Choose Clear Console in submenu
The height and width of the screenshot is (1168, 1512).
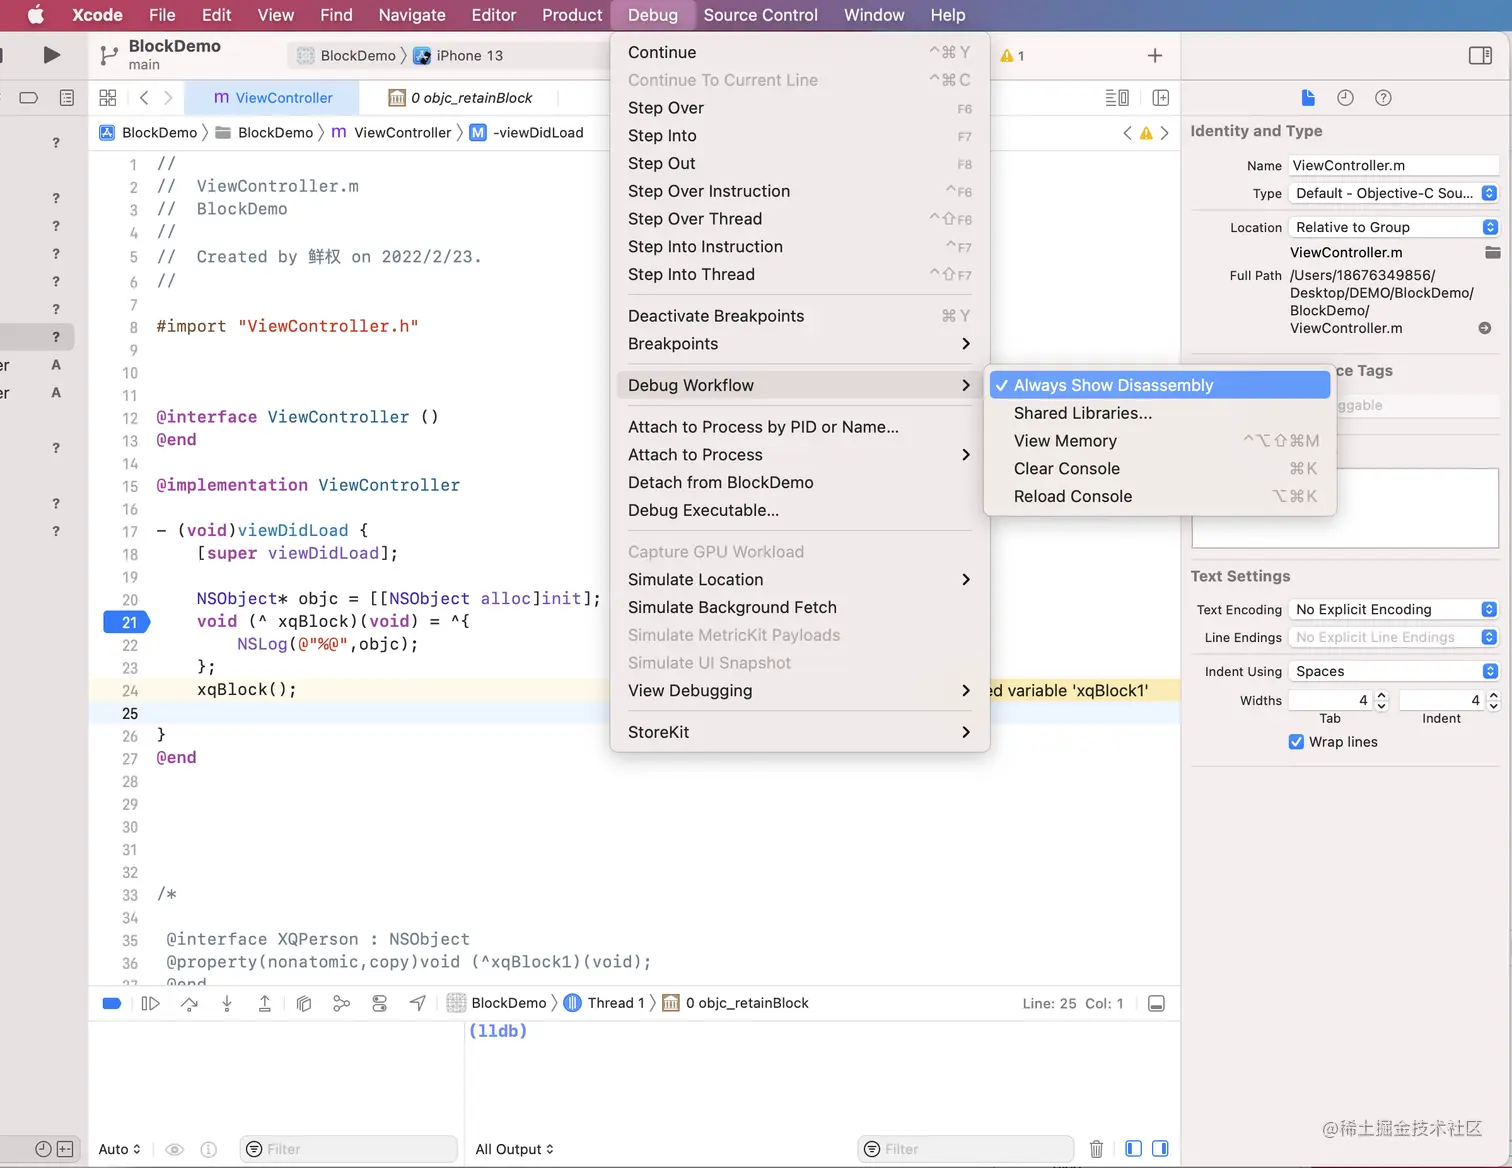(x=1159, y=469)
